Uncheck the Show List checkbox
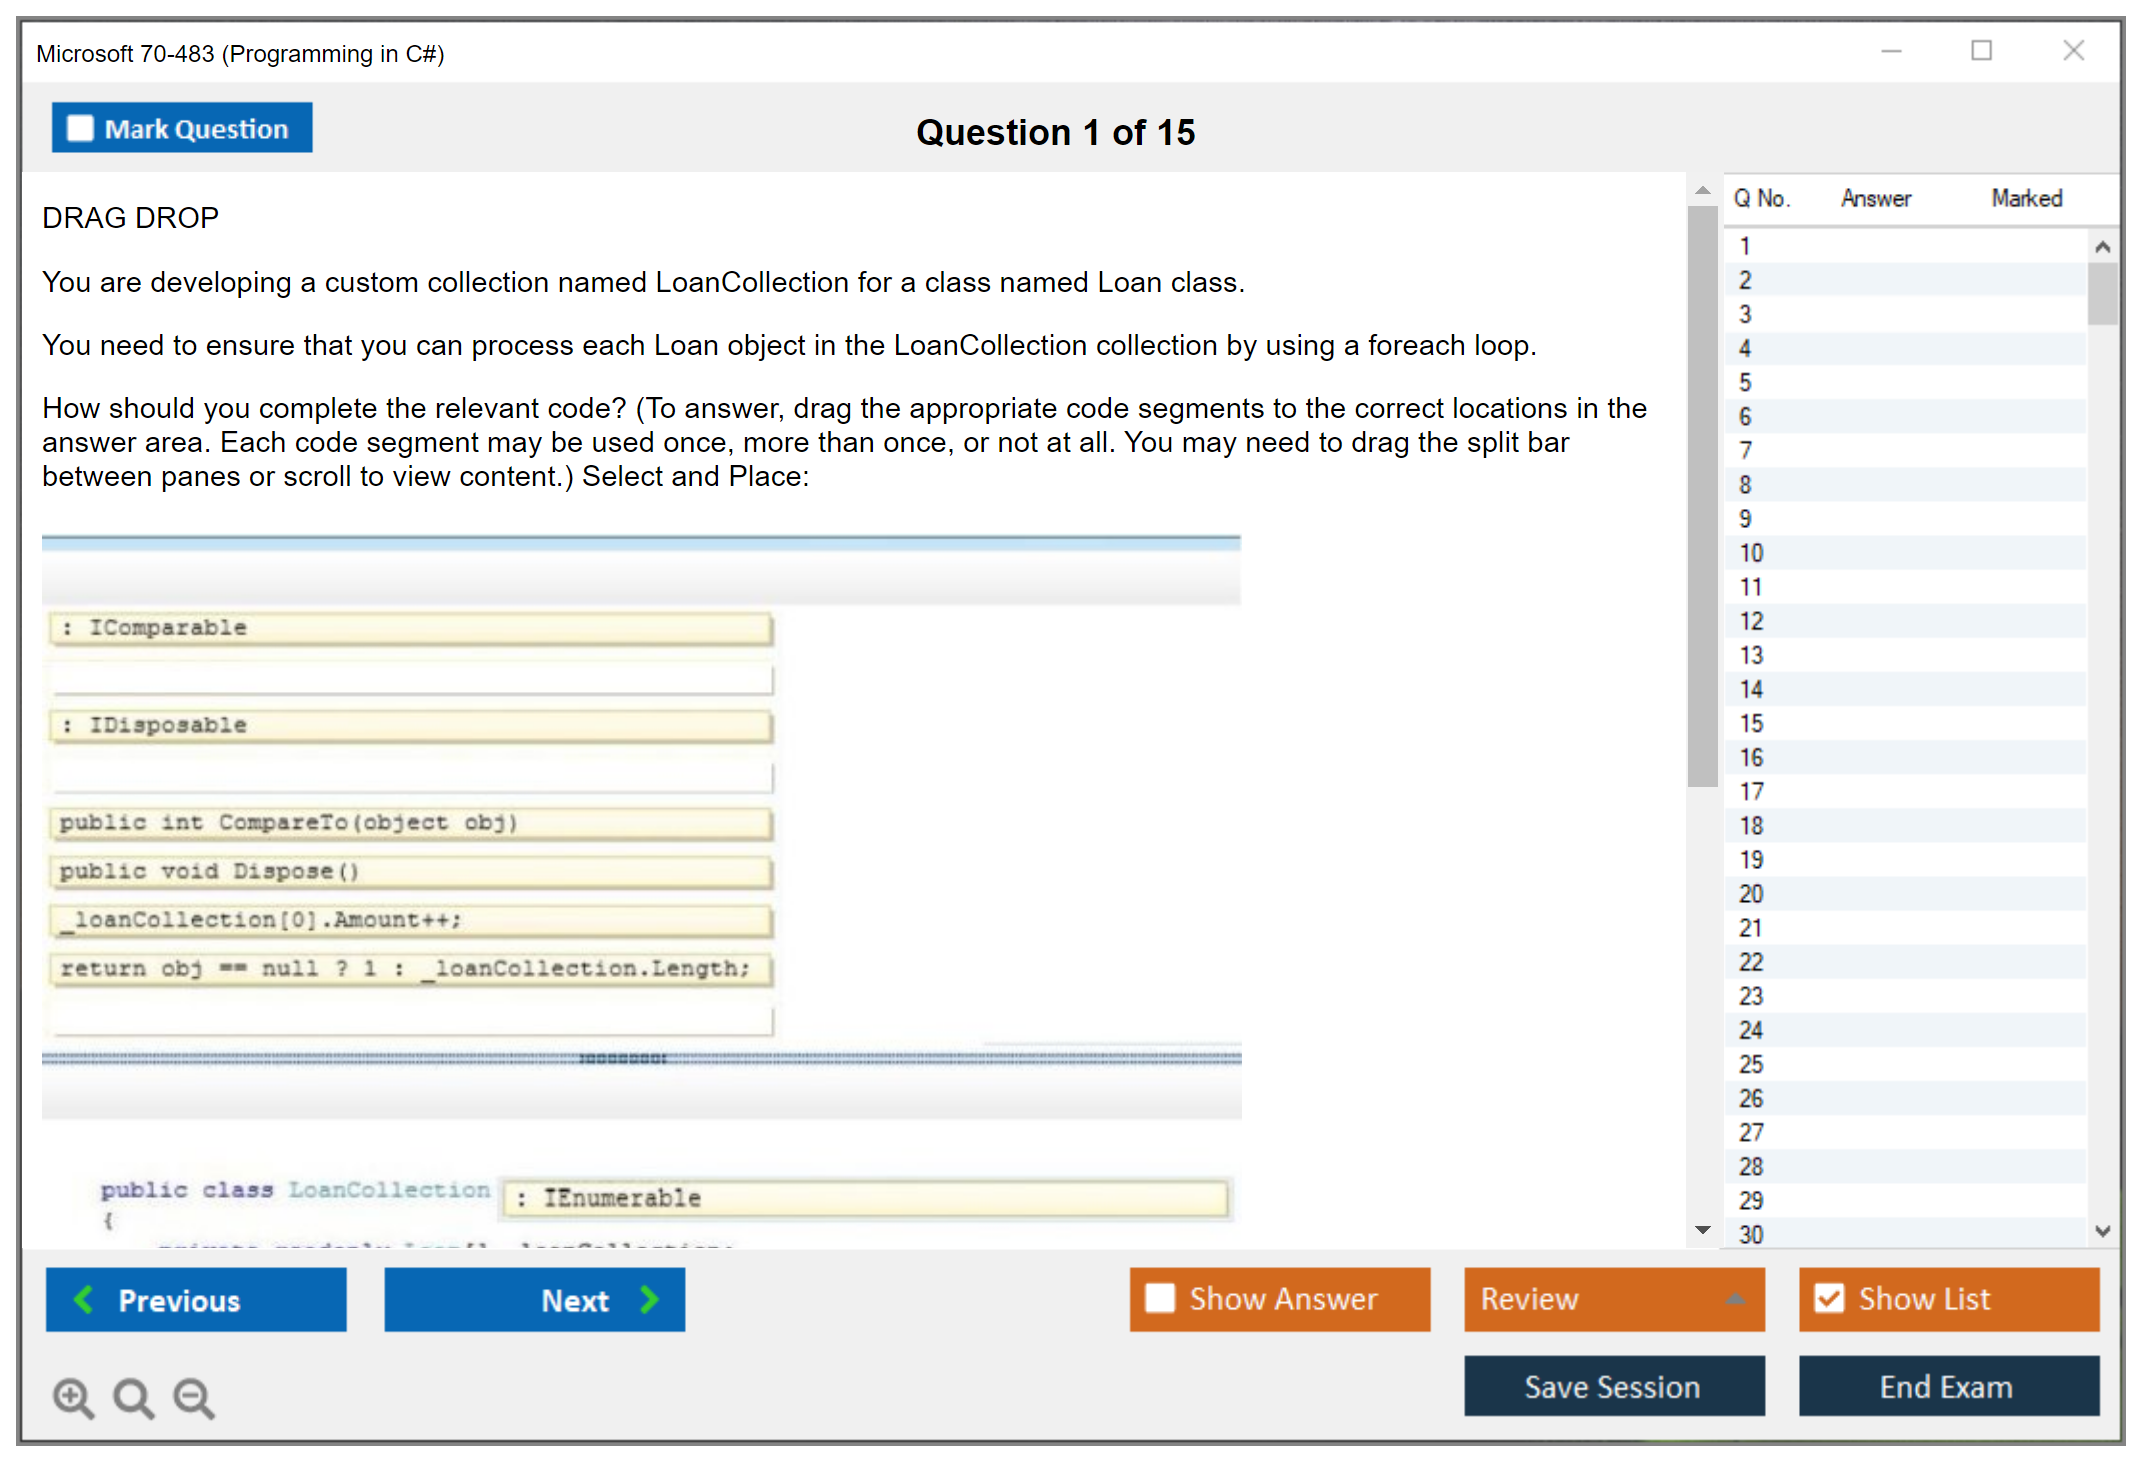2150x1470 pixels. (1829, 1298)
